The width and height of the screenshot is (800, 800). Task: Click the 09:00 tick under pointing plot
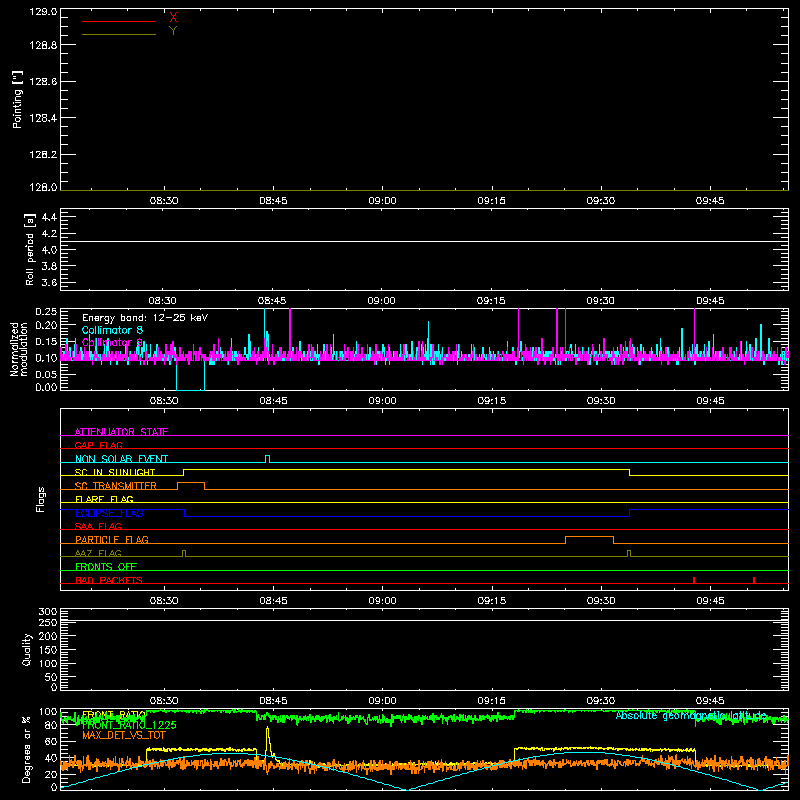point(382,201)
